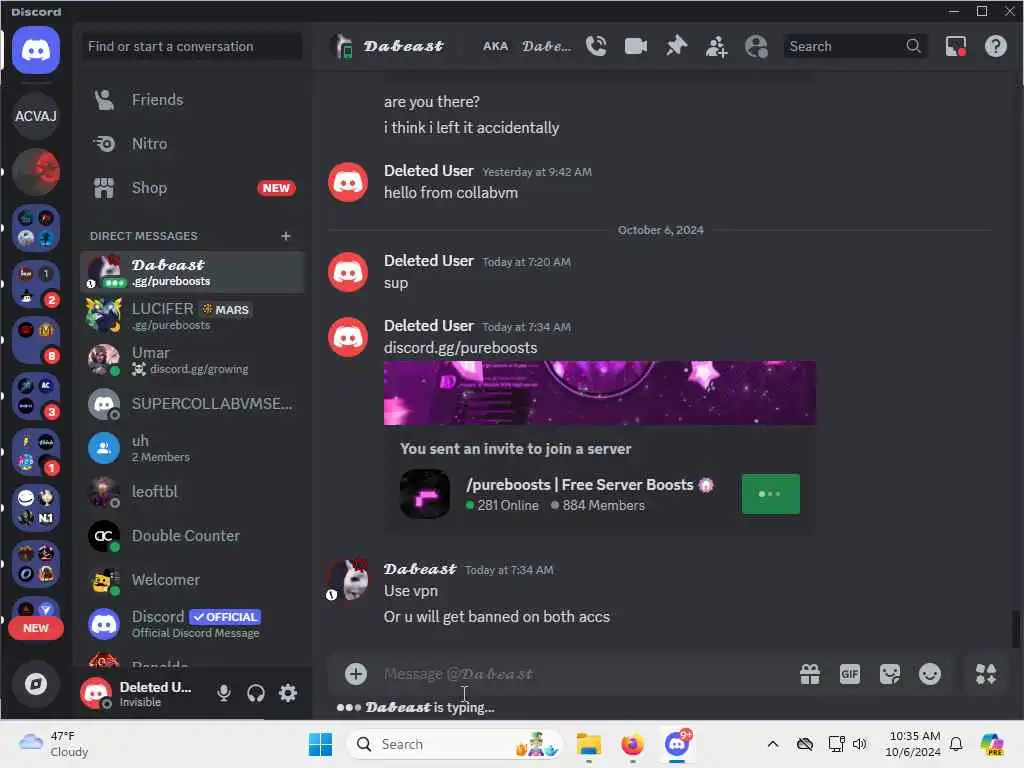Image resolution: width=1024 pixels, height=768 pixels.
Task: Open the LUCIFER direct message
Action: 192,315
